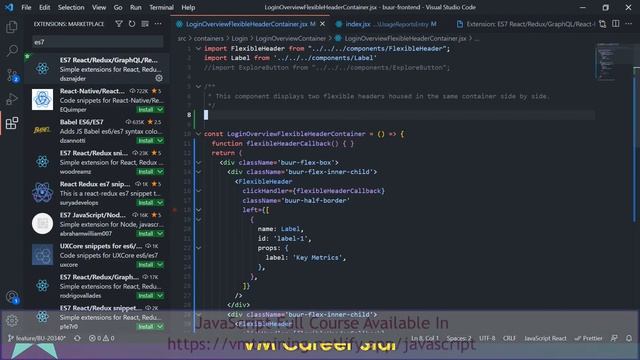This screenshot has width=640, height=360.
Task: Select the UXCore snippets extension icon
Action: coord(42,255)
